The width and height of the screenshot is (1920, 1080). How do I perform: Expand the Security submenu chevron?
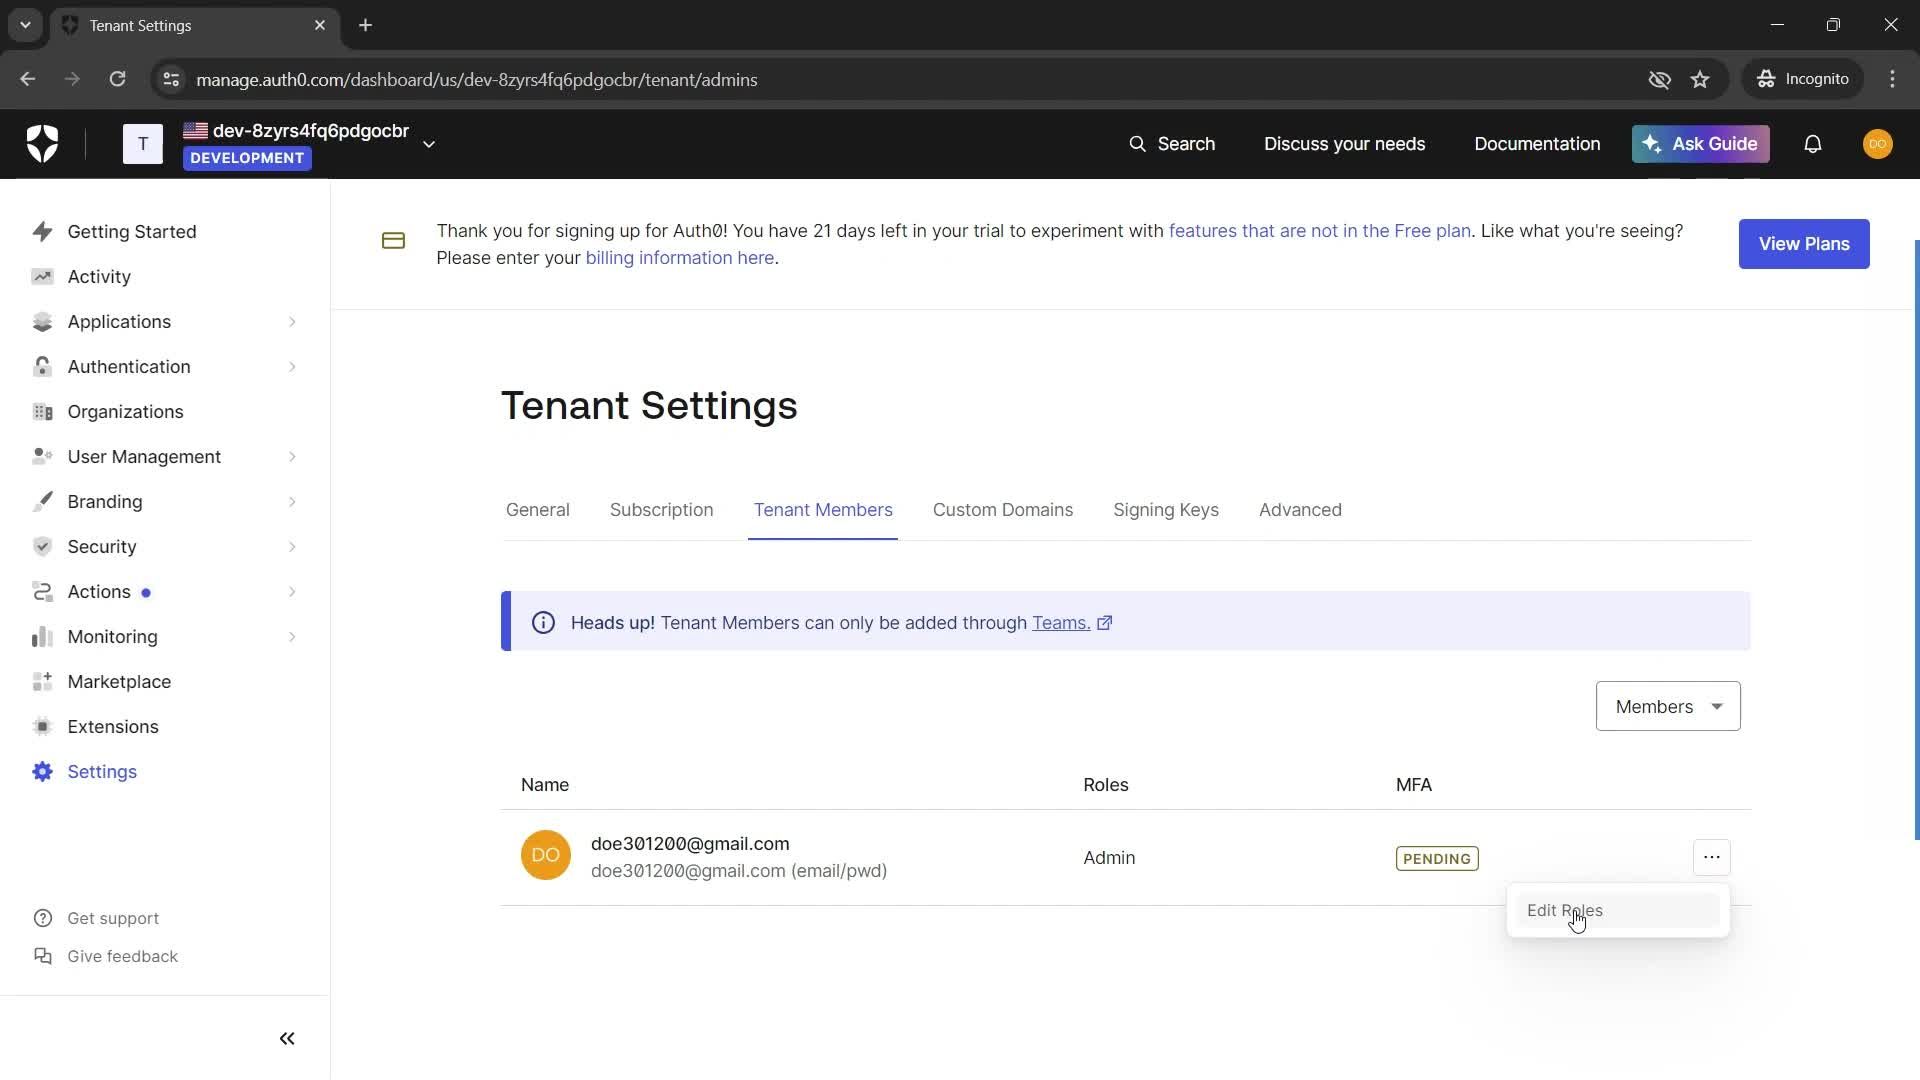292,547
